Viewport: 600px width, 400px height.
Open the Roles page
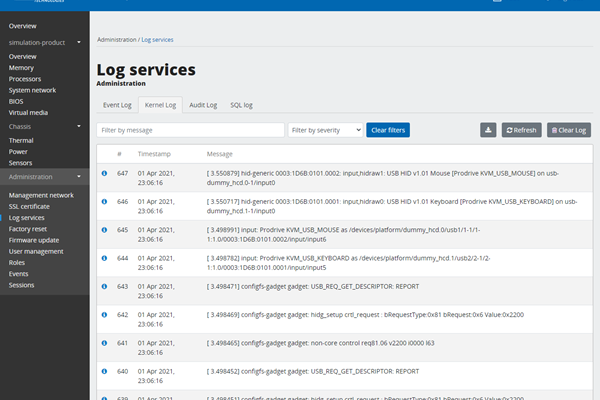point(16,263)
